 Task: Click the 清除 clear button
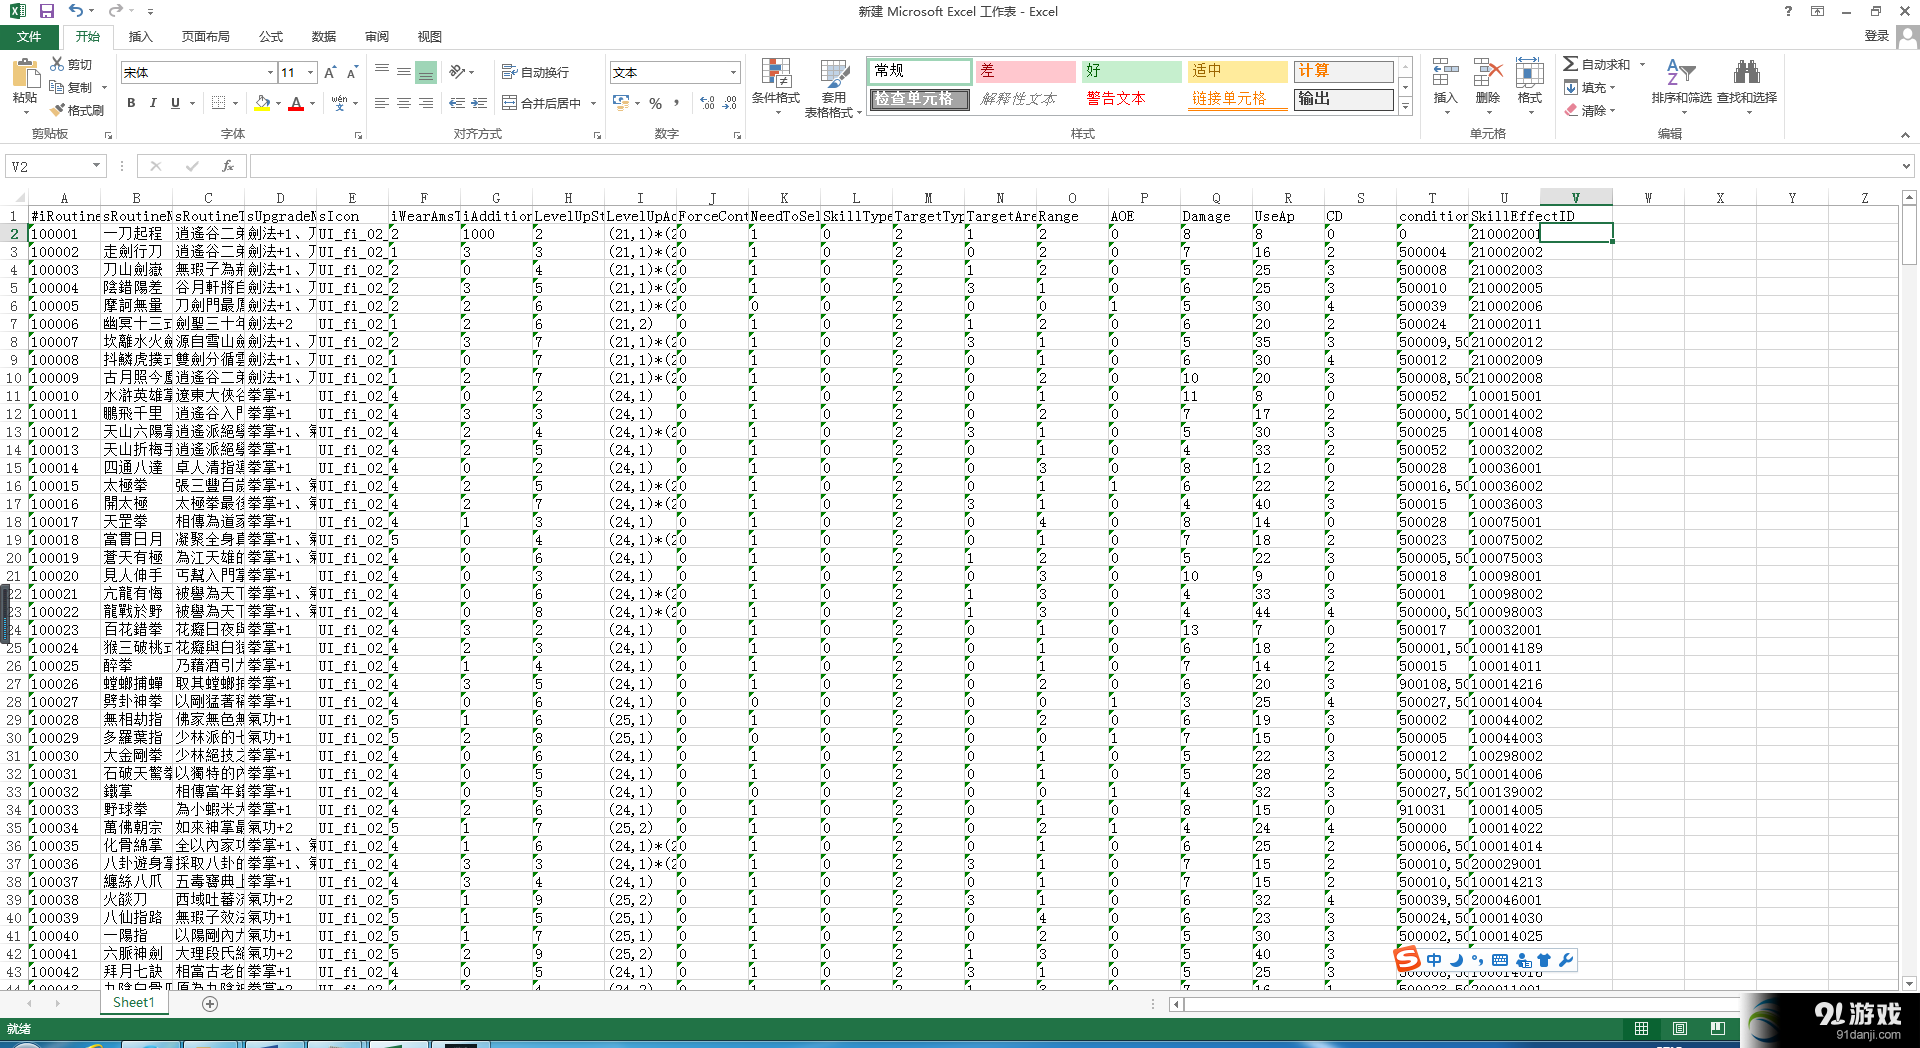(x=1586, y=110)
